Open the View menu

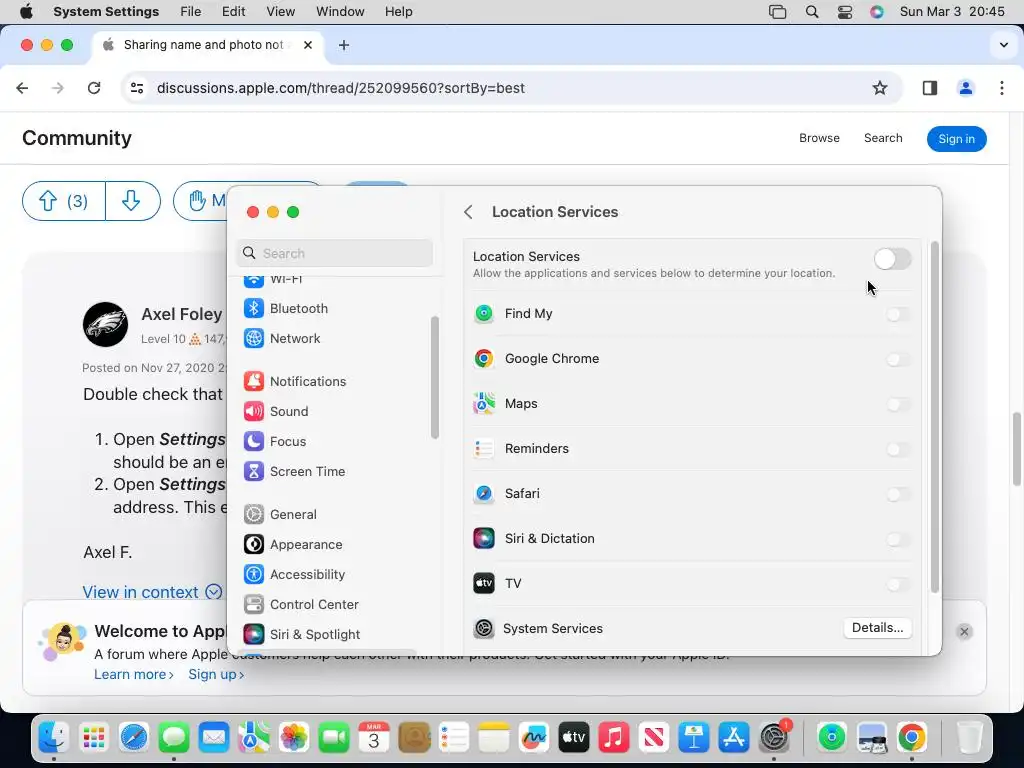pyautogui.click(x=281, y=12)
